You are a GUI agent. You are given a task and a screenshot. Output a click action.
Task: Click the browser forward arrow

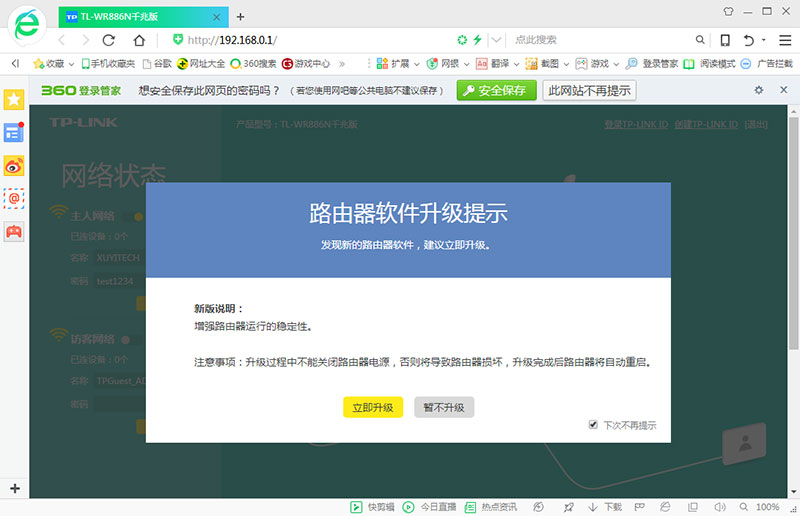(85, 40)
